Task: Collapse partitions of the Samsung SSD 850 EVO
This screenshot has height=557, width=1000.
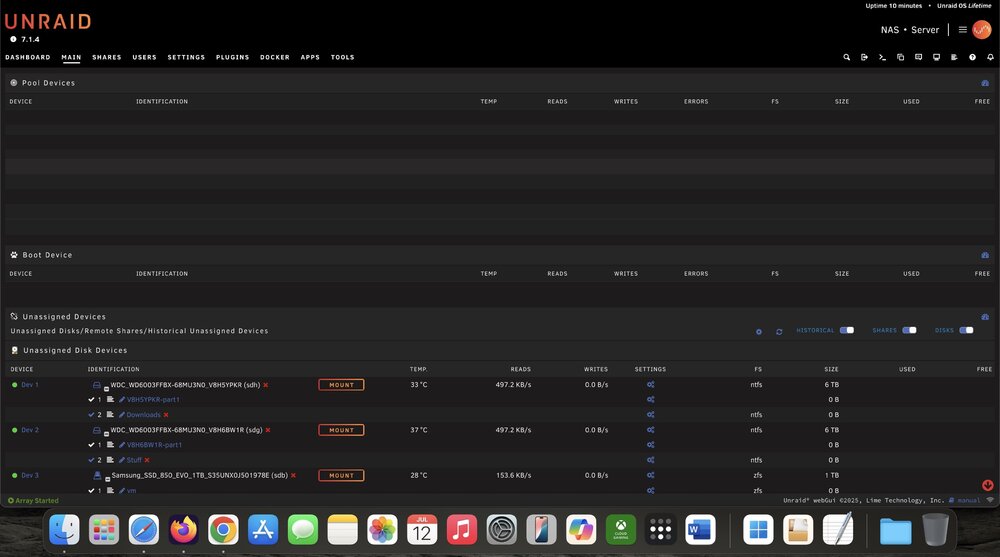Action: point(107,479)
